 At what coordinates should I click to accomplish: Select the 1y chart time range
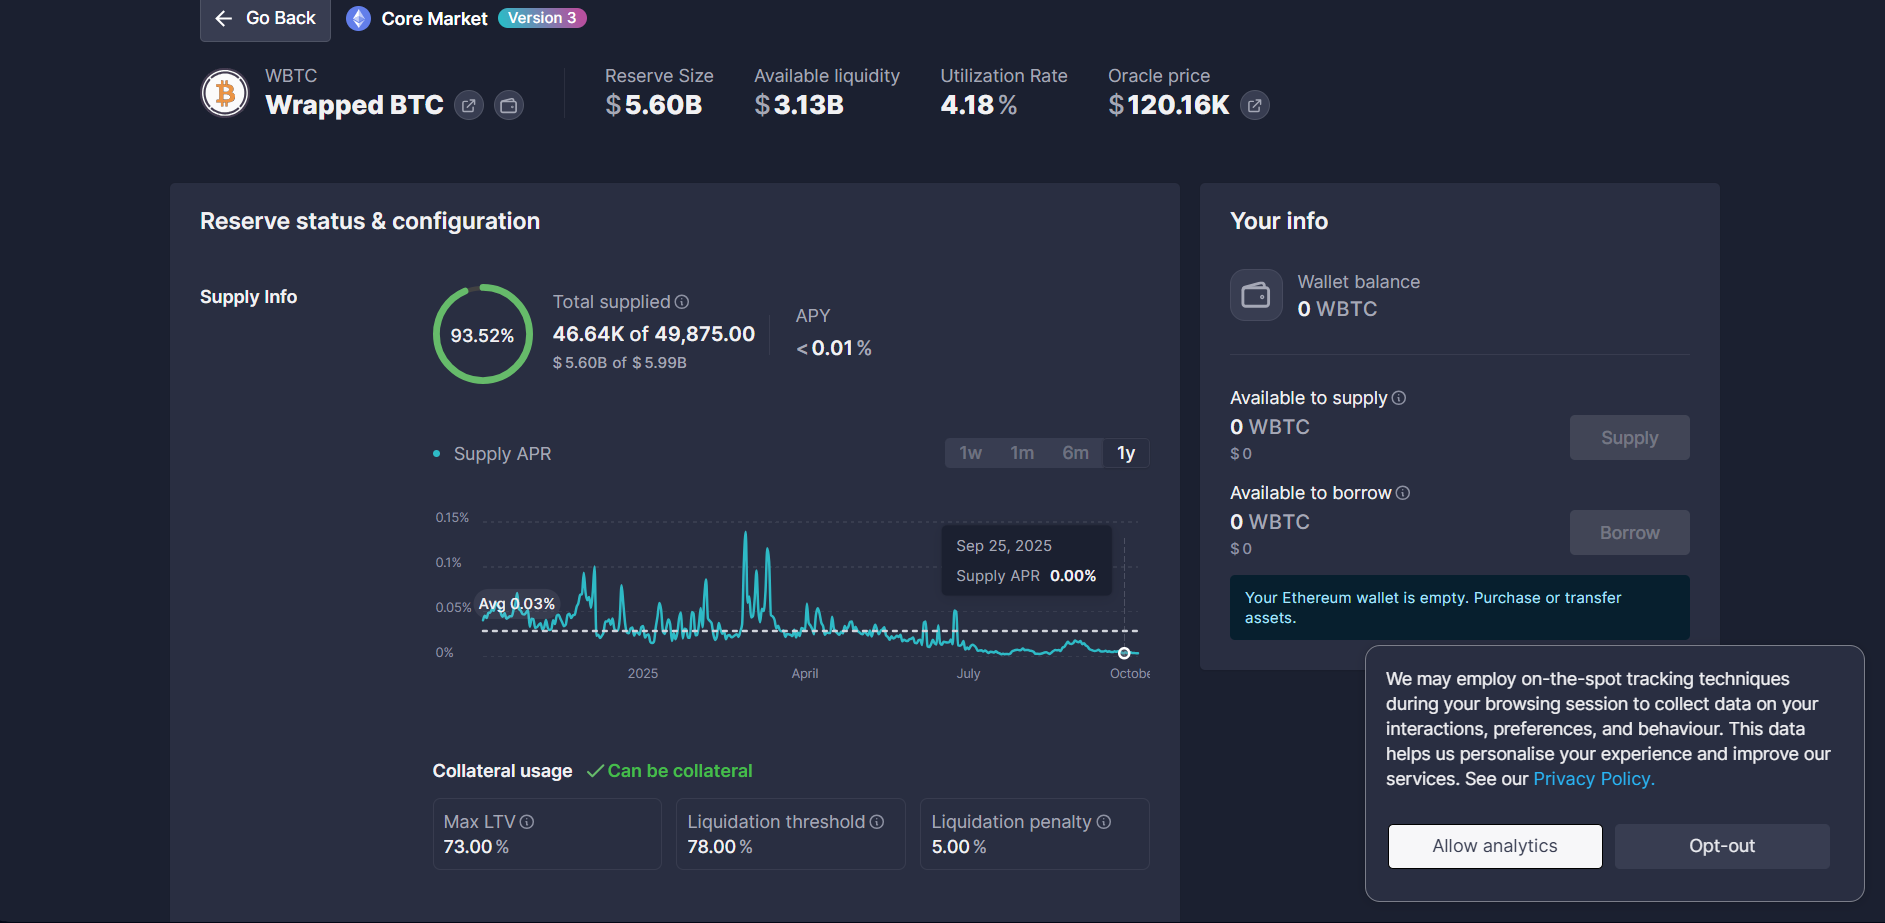1126,453
